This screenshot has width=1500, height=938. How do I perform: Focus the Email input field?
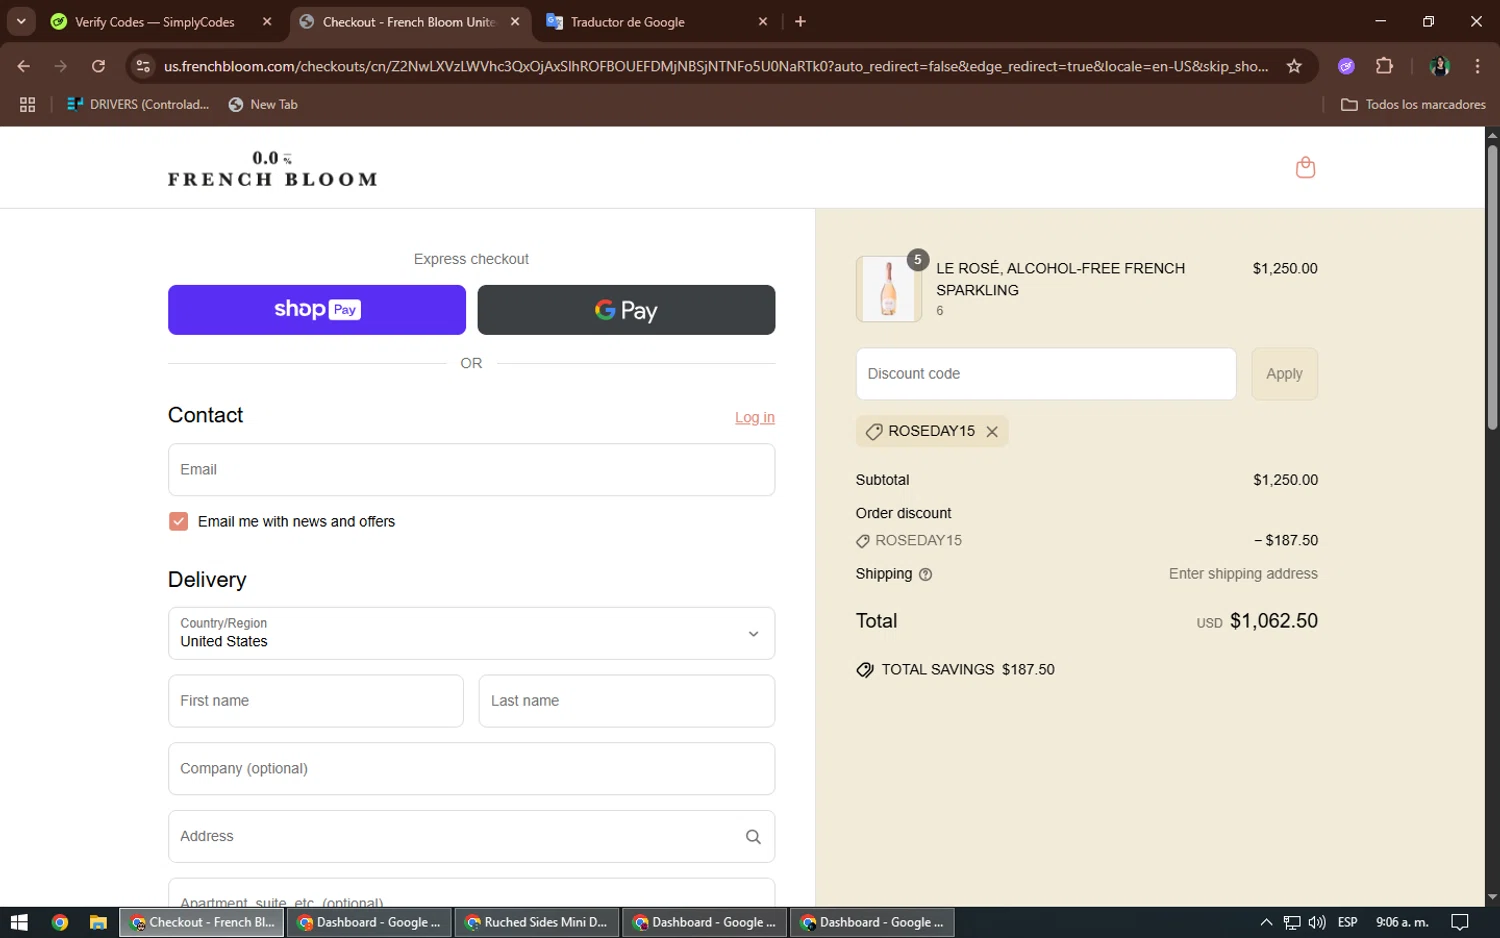point(471,470)
